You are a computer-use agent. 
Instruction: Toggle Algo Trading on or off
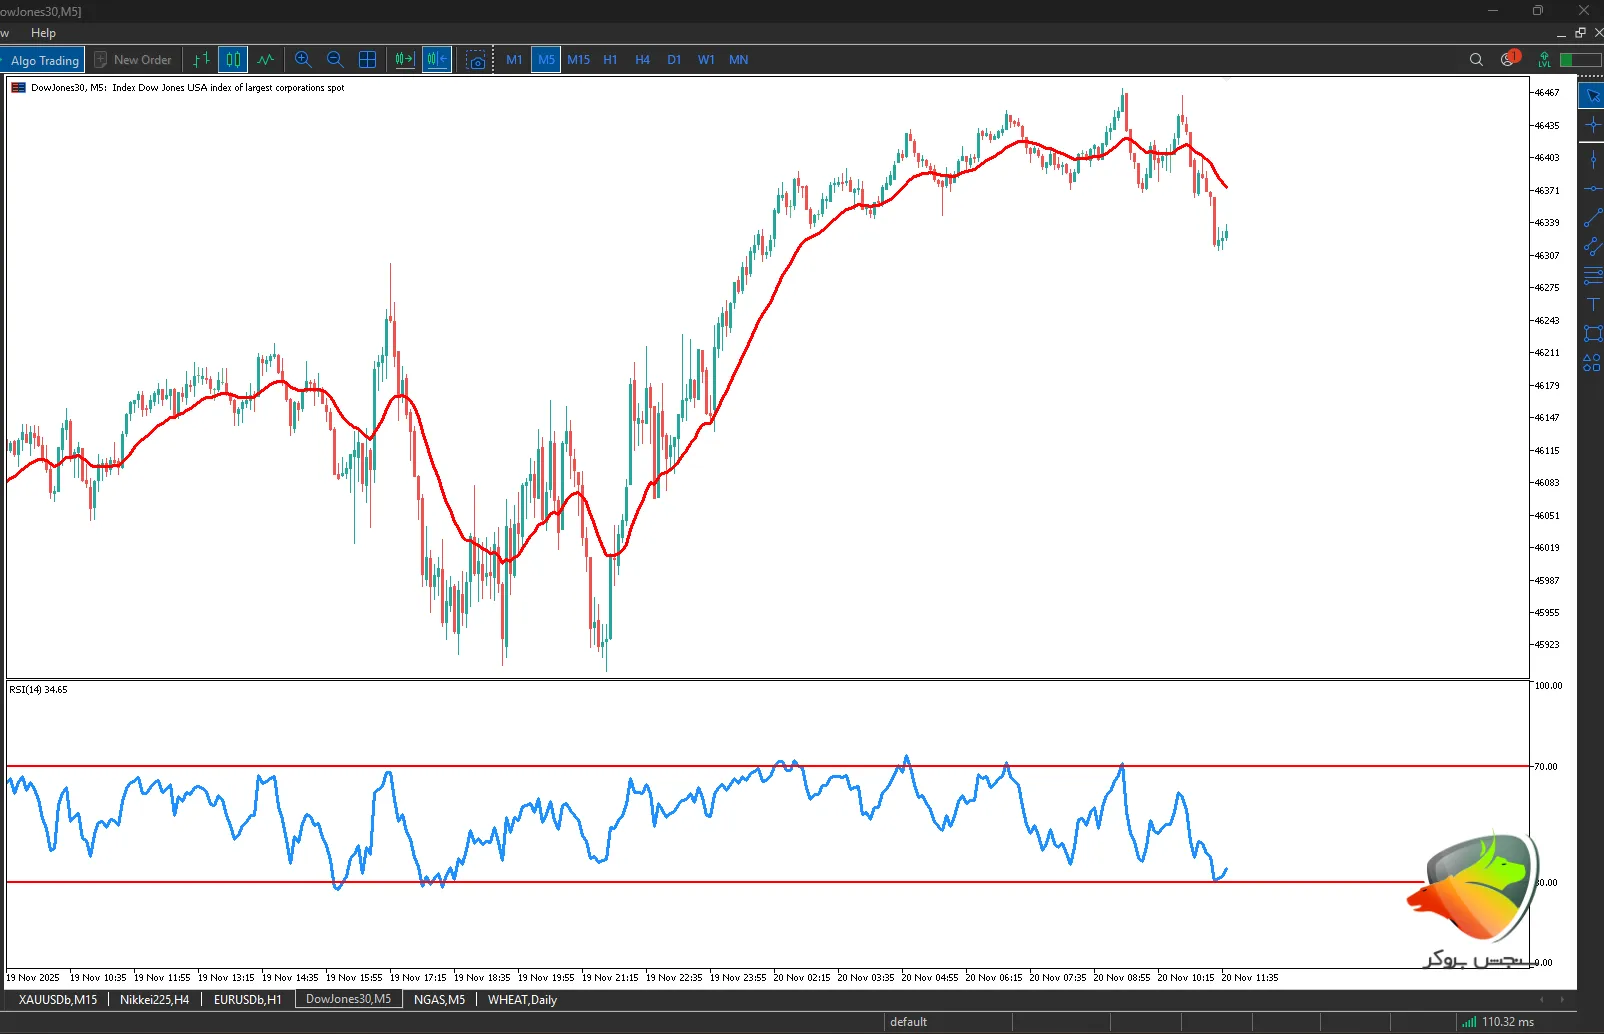pyautogui.click(x=43, y=59)
